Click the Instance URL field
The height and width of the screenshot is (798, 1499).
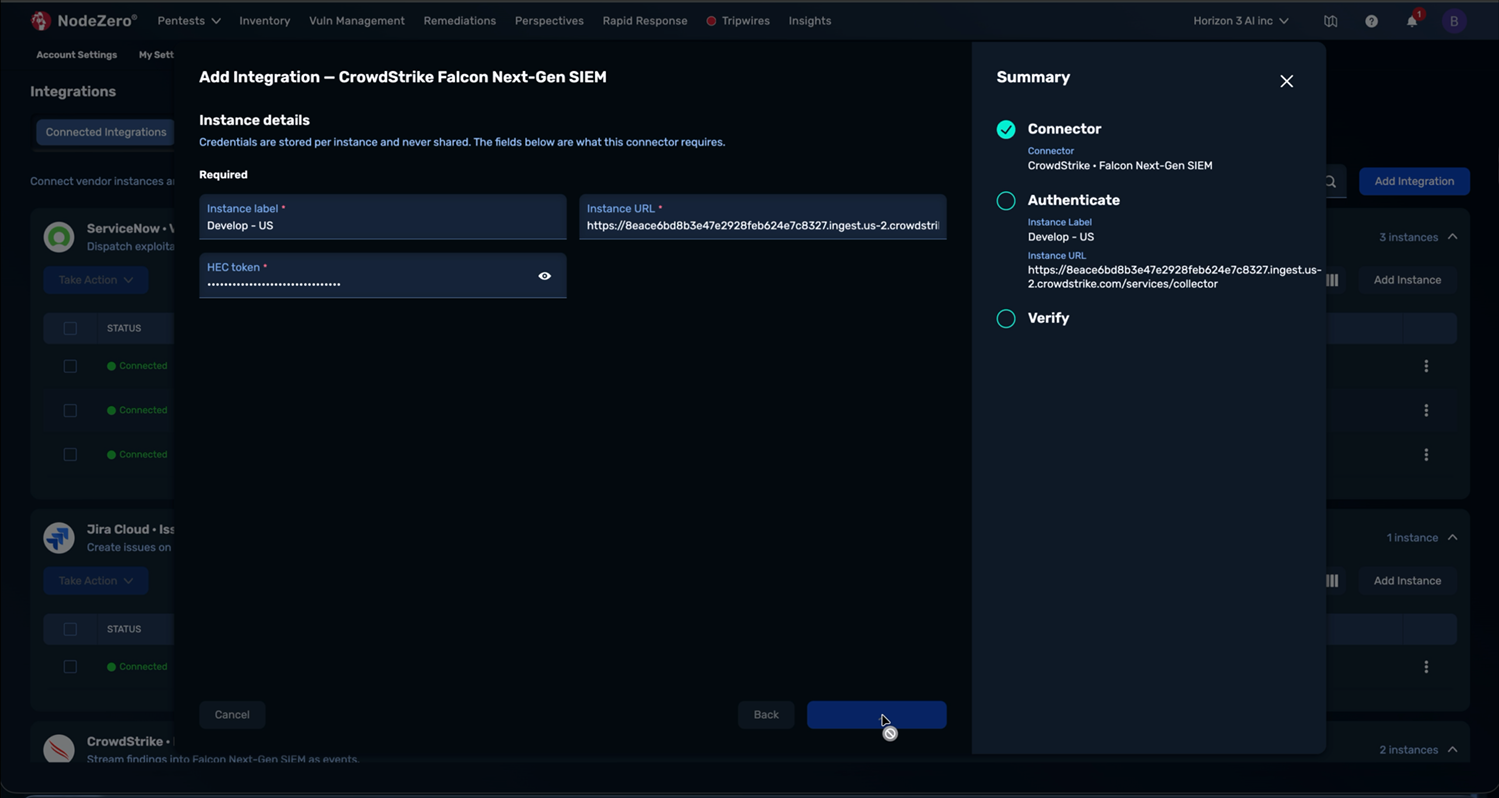click(762, 217)
